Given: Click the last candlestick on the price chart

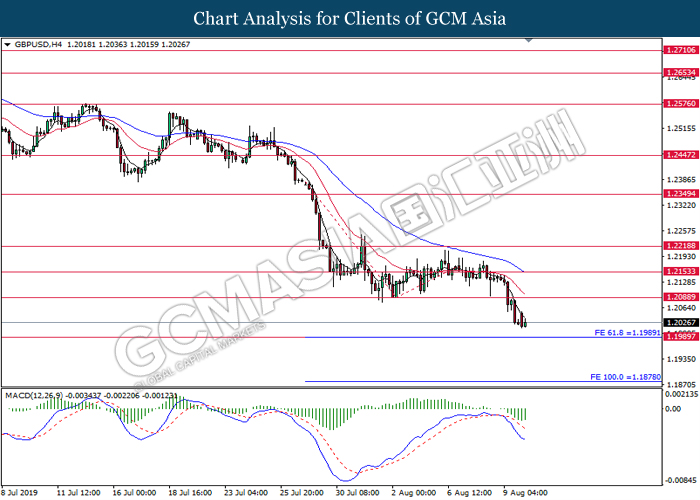Looking at the screenshot, I should click(x=527, y=322).
